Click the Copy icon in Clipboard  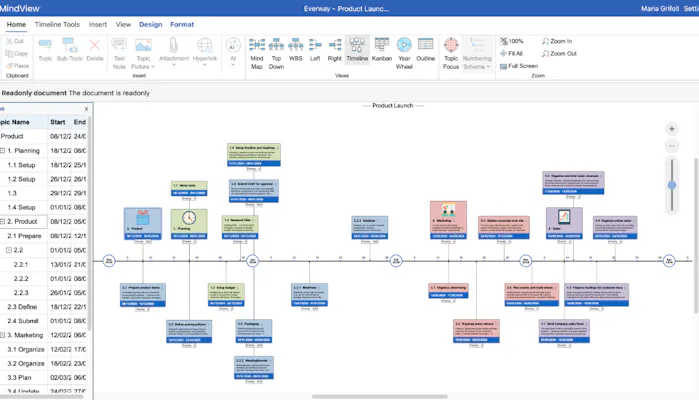point(16,54)
